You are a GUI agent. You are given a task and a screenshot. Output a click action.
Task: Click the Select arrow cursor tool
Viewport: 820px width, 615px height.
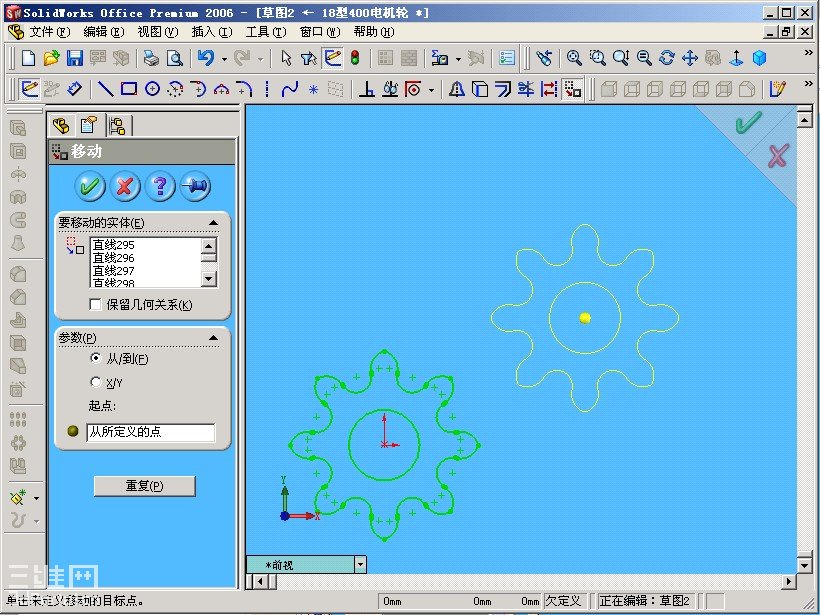286,58
